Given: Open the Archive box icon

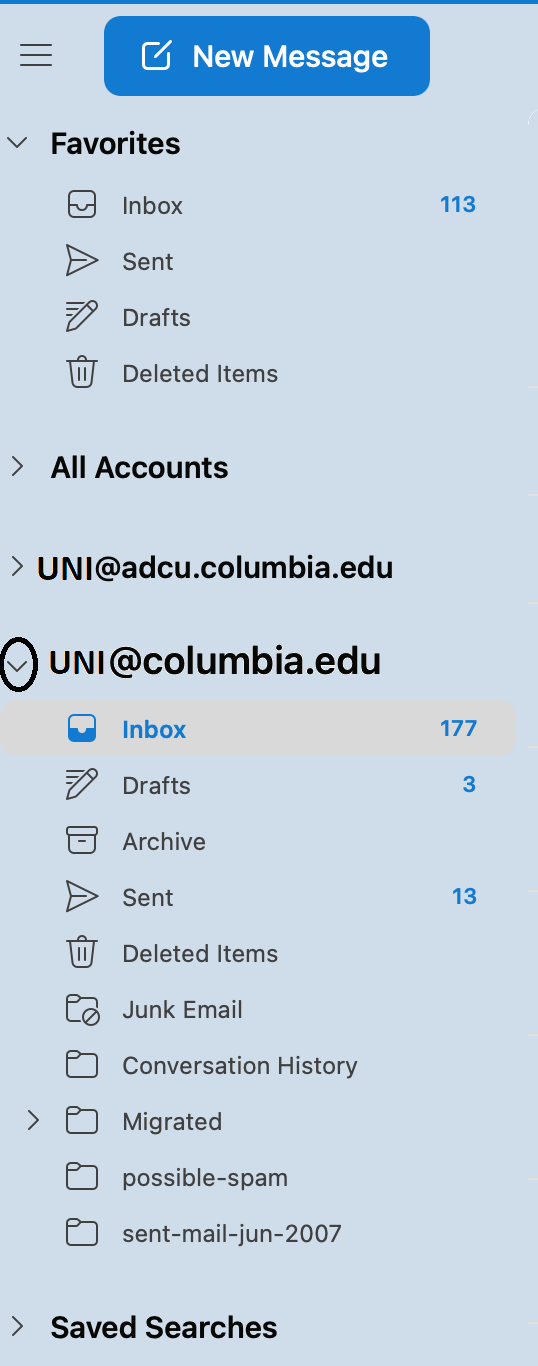Looking at the screenshot, I should coord(82,841).
